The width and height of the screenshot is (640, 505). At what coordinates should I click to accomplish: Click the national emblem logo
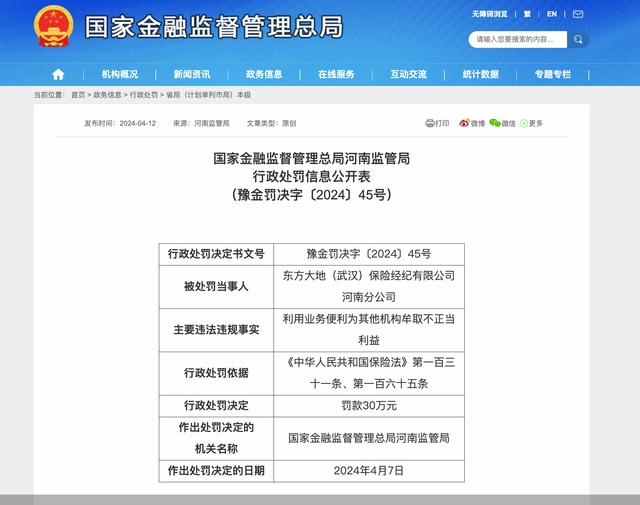tap(53, 26)
